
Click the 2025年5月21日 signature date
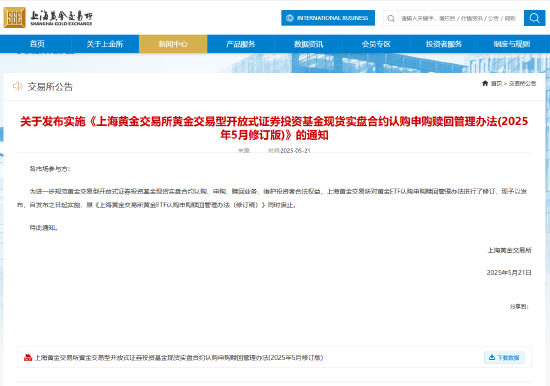(x=509, y=273)
